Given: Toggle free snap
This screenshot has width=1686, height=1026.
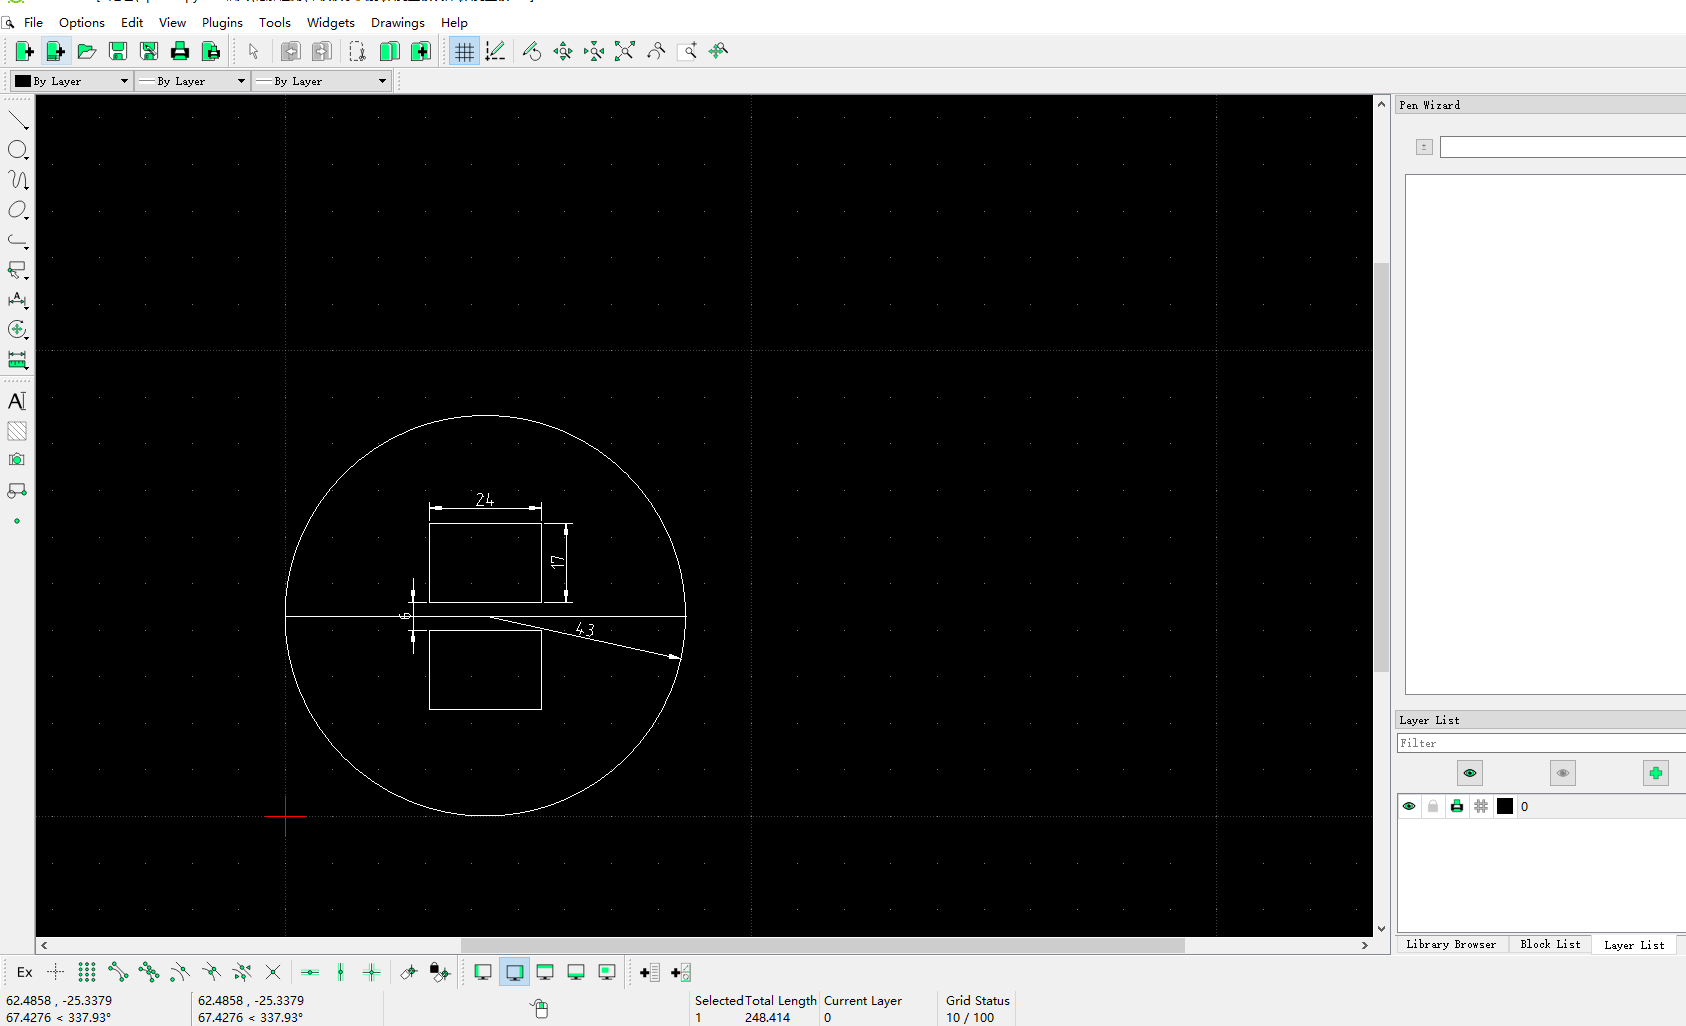Looking at the screenshot, I should coord(56,972).
